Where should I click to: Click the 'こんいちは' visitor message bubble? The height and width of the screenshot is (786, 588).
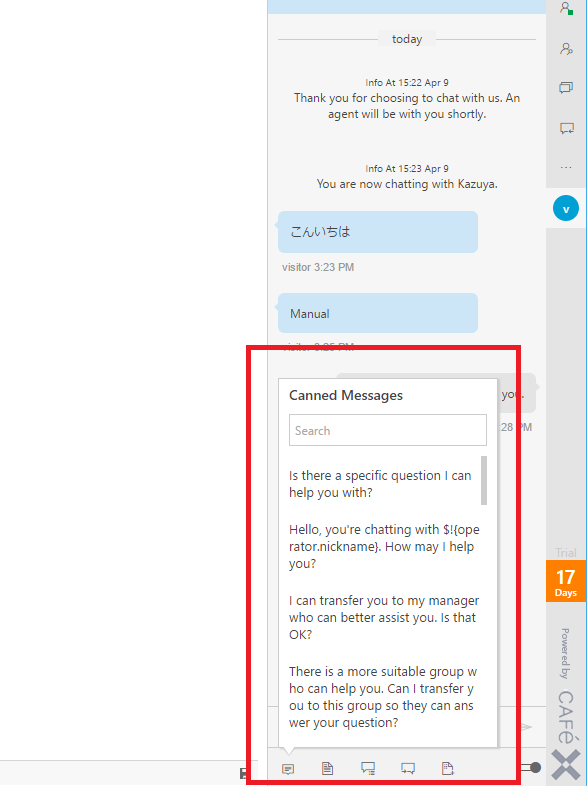pyautogui.click(x=378, y=232)
